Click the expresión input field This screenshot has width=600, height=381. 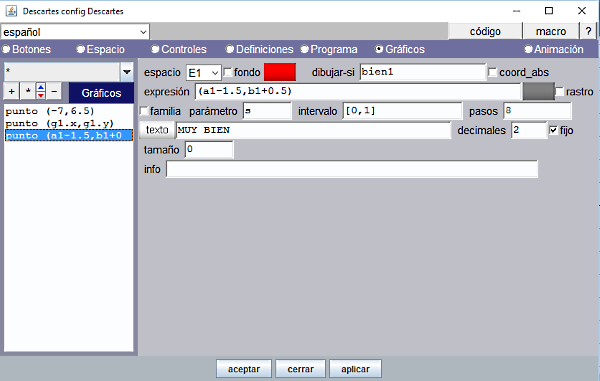[x=358, y=91]
